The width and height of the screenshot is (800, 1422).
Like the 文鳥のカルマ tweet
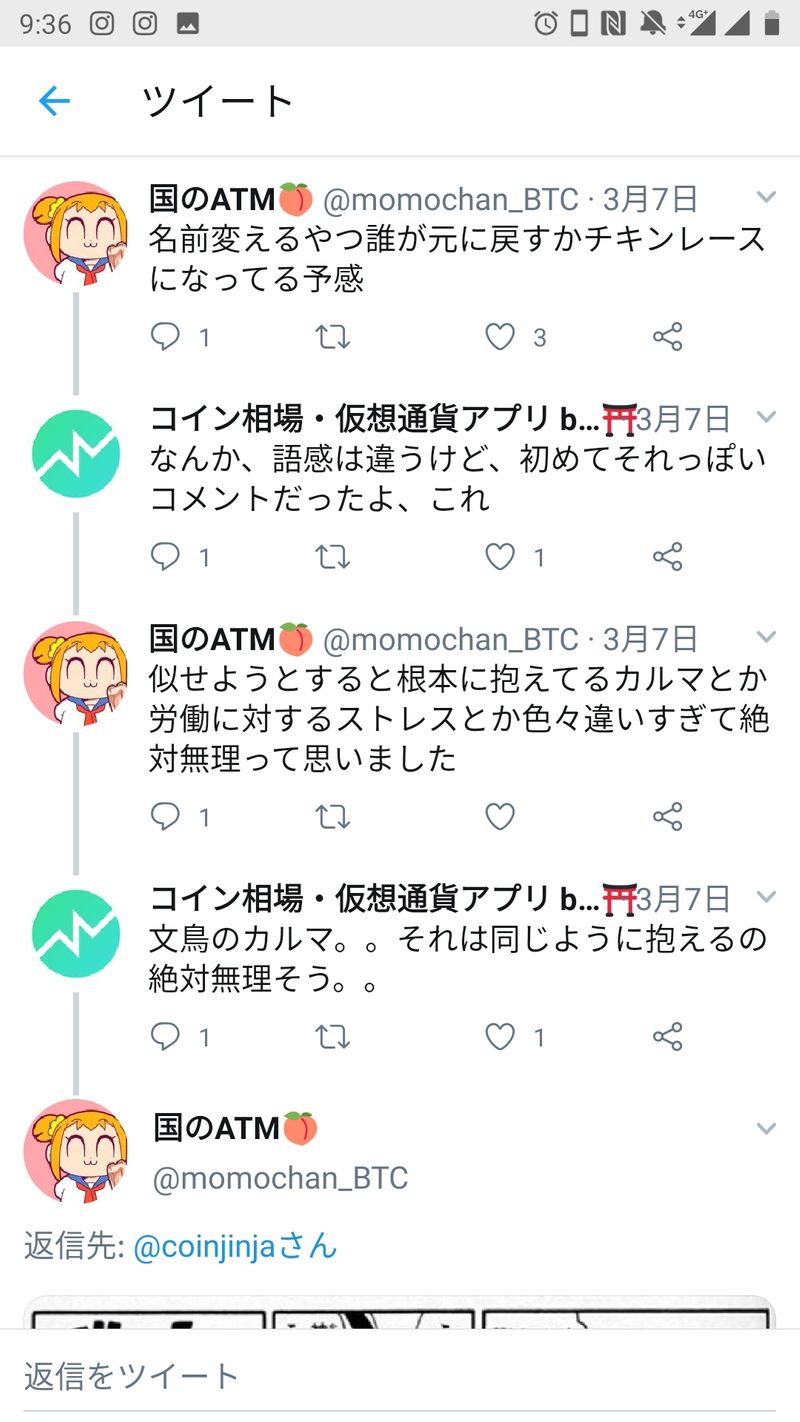click(500, 1037)
